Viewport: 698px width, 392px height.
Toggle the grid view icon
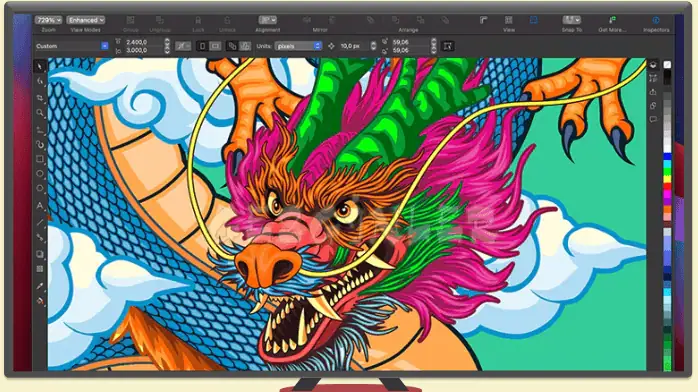coord(508,20)
